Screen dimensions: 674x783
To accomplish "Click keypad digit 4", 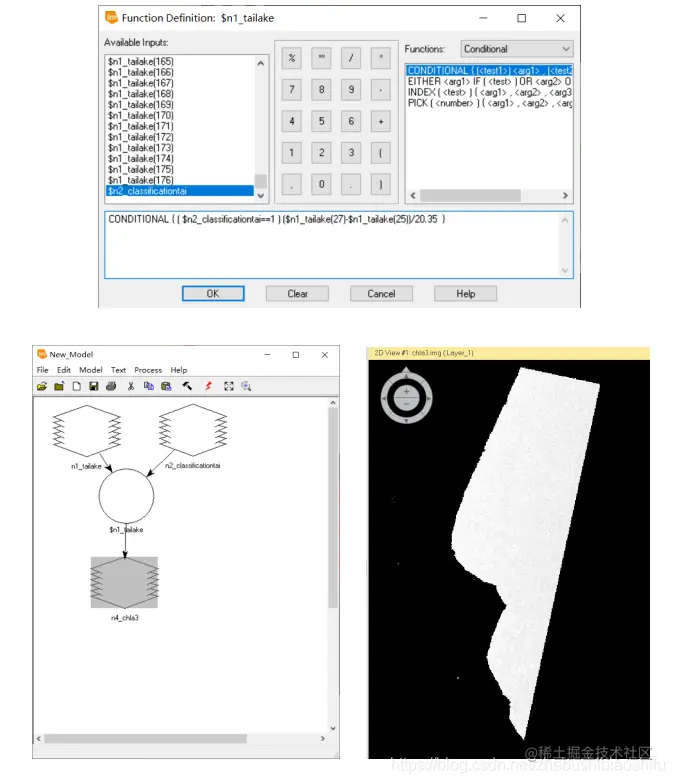I will tap(292, 121).
